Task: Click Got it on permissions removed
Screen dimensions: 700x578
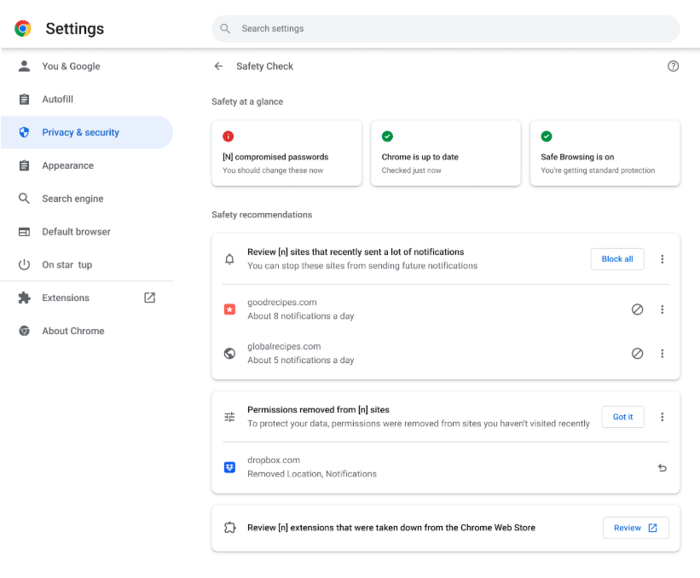Action: (623, 417)
